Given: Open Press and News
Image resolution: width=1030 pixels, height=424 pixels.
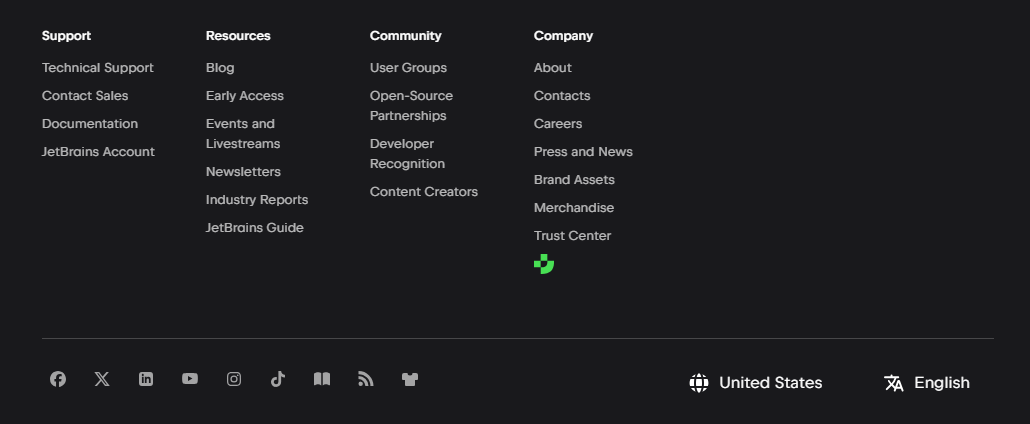Looking at the screenshot, I should 583,152.
